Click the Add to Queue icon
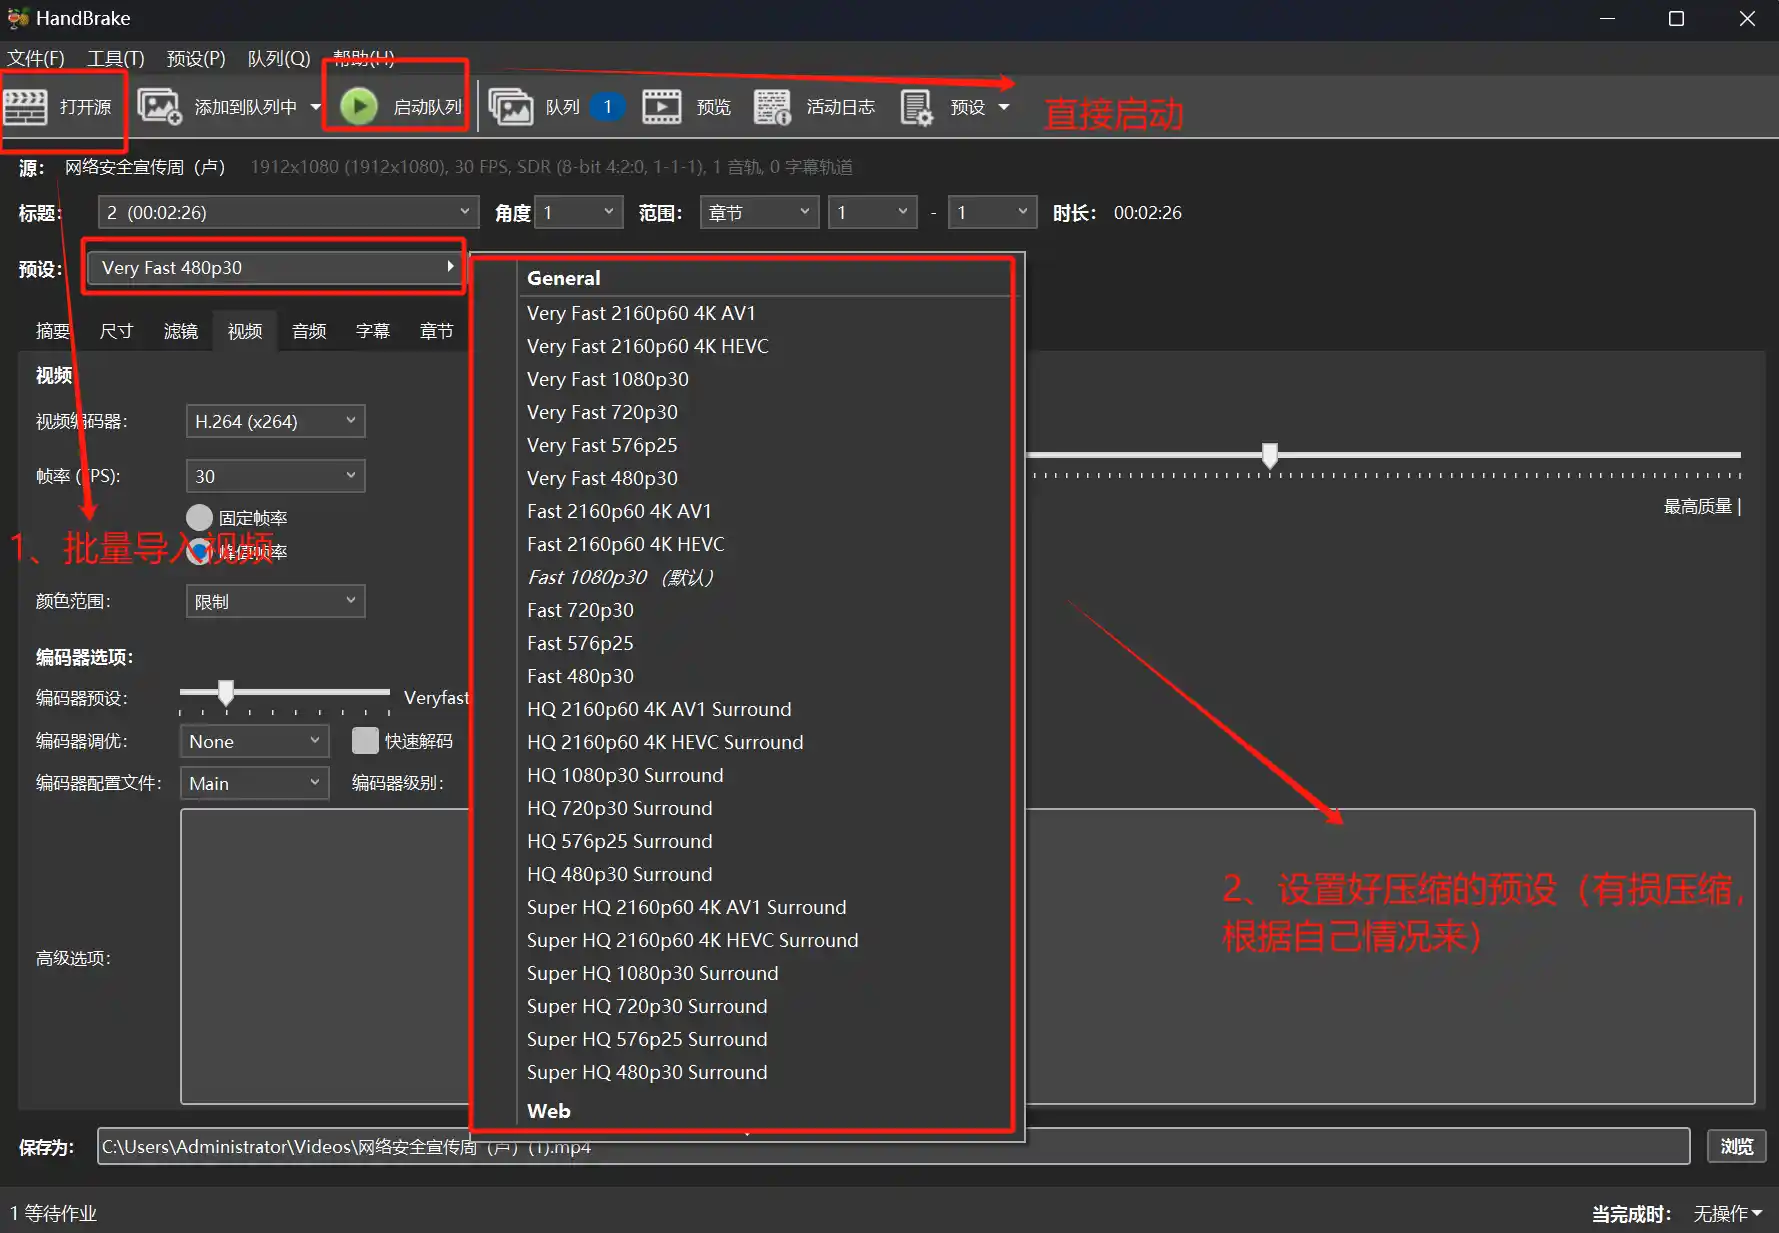1779x1233 pixels. coord(159,107)
